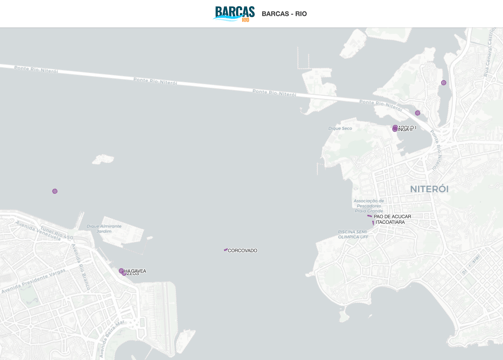Click the Avenida Presidente Vargas street label
Image resolution: width=503 pixels, height=360 pixels.
click(x=33, y=282)
